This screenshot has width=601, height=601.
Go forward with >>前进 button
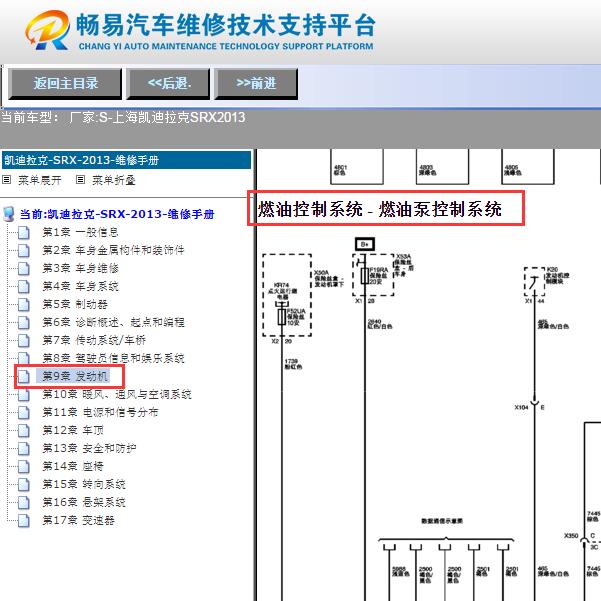[256, 84]
